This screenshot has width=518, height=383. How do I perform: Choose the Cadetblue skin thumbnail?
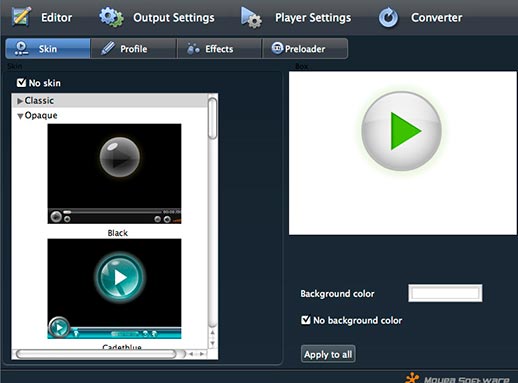114,289
